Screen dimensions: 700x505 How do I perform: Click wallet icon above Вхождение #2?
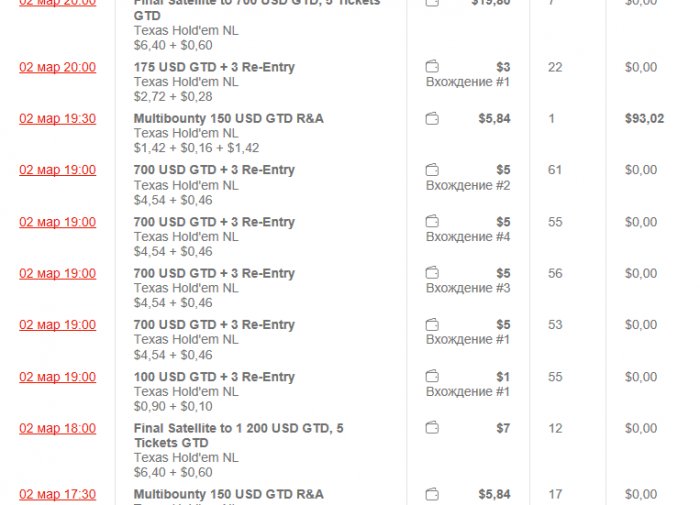(432, 170)
